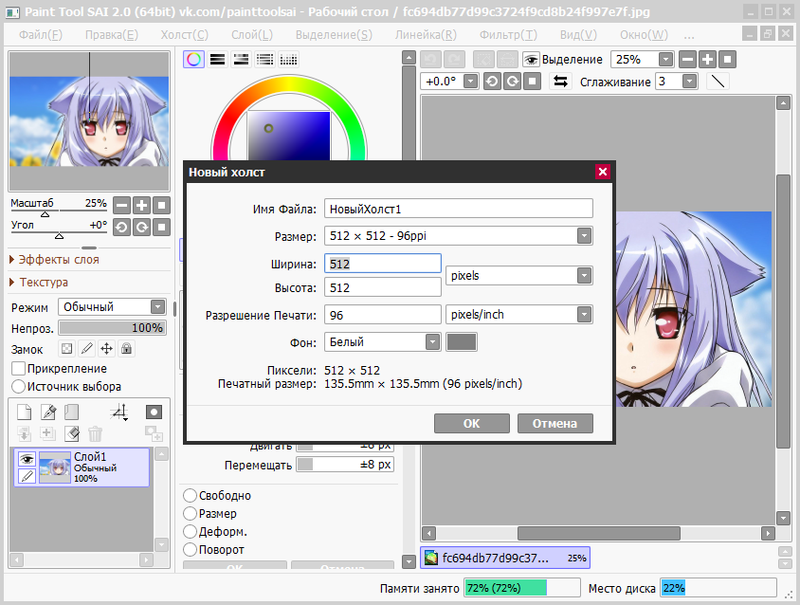Click the new layer folder icon
Image resolution: width=800 pixels, height=605 pixels.
(x=71, y=412)
